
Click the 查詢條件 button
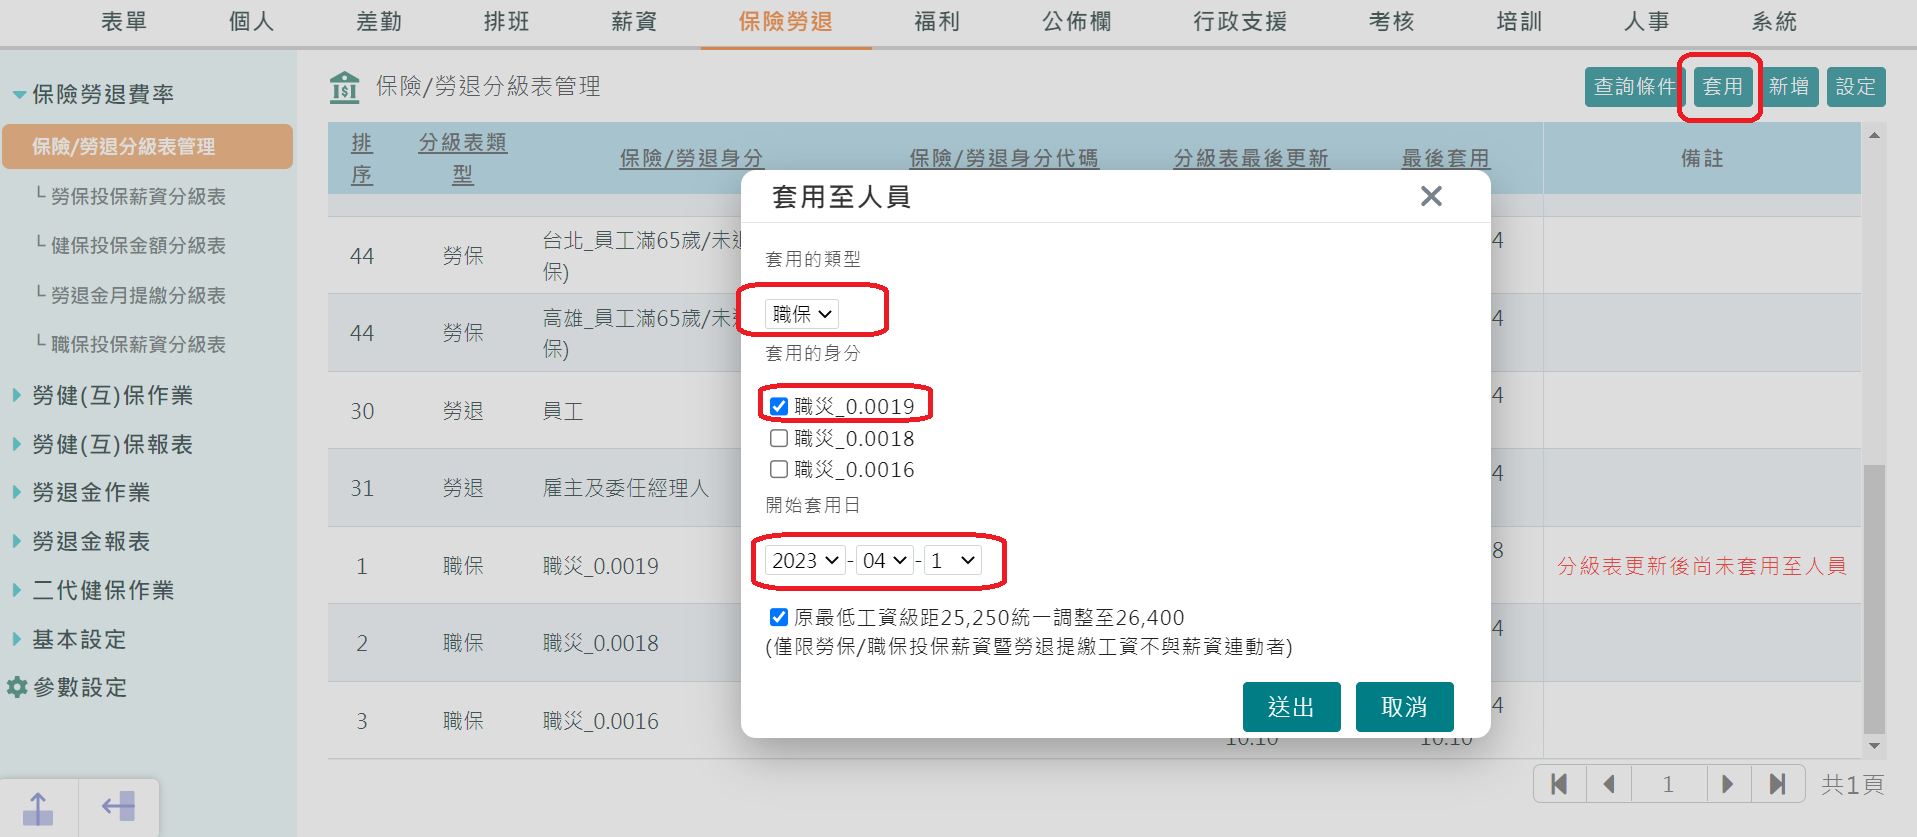point(1634,87)
